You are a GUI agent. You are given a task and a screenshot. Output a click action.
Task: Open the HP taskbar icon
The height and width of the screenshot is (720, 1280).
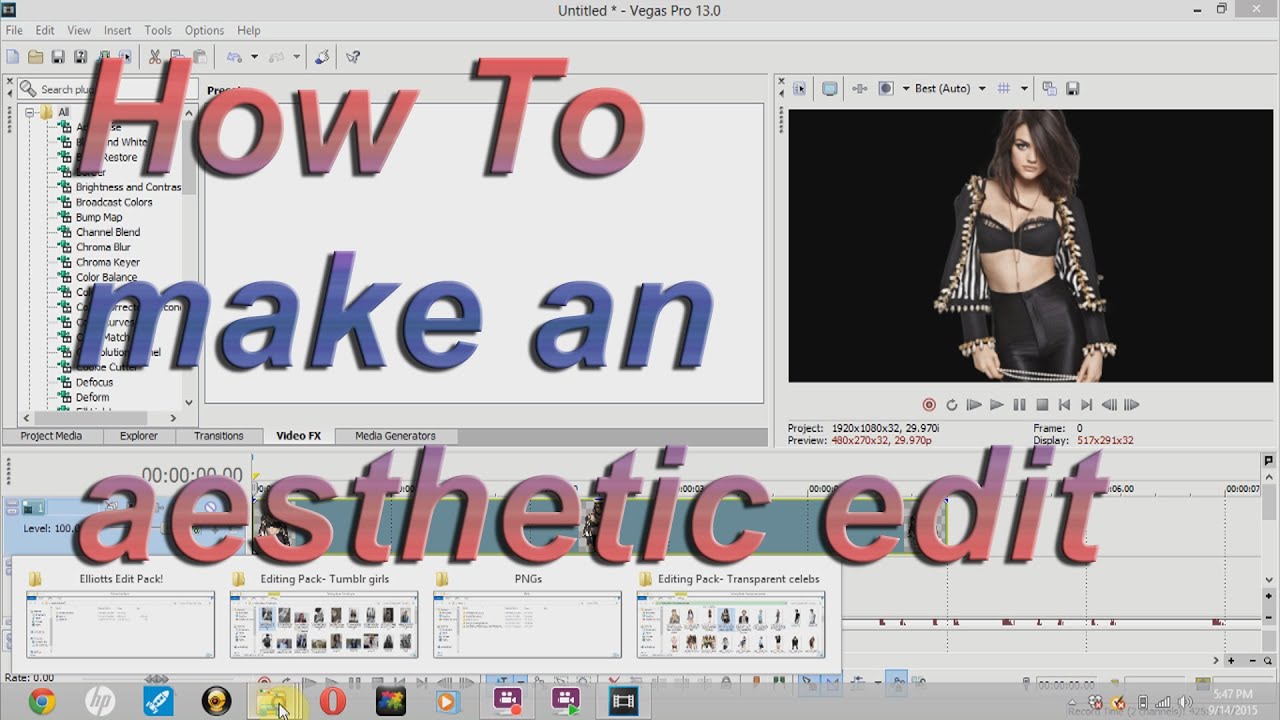pyautogui.click(x=100, y=702)
